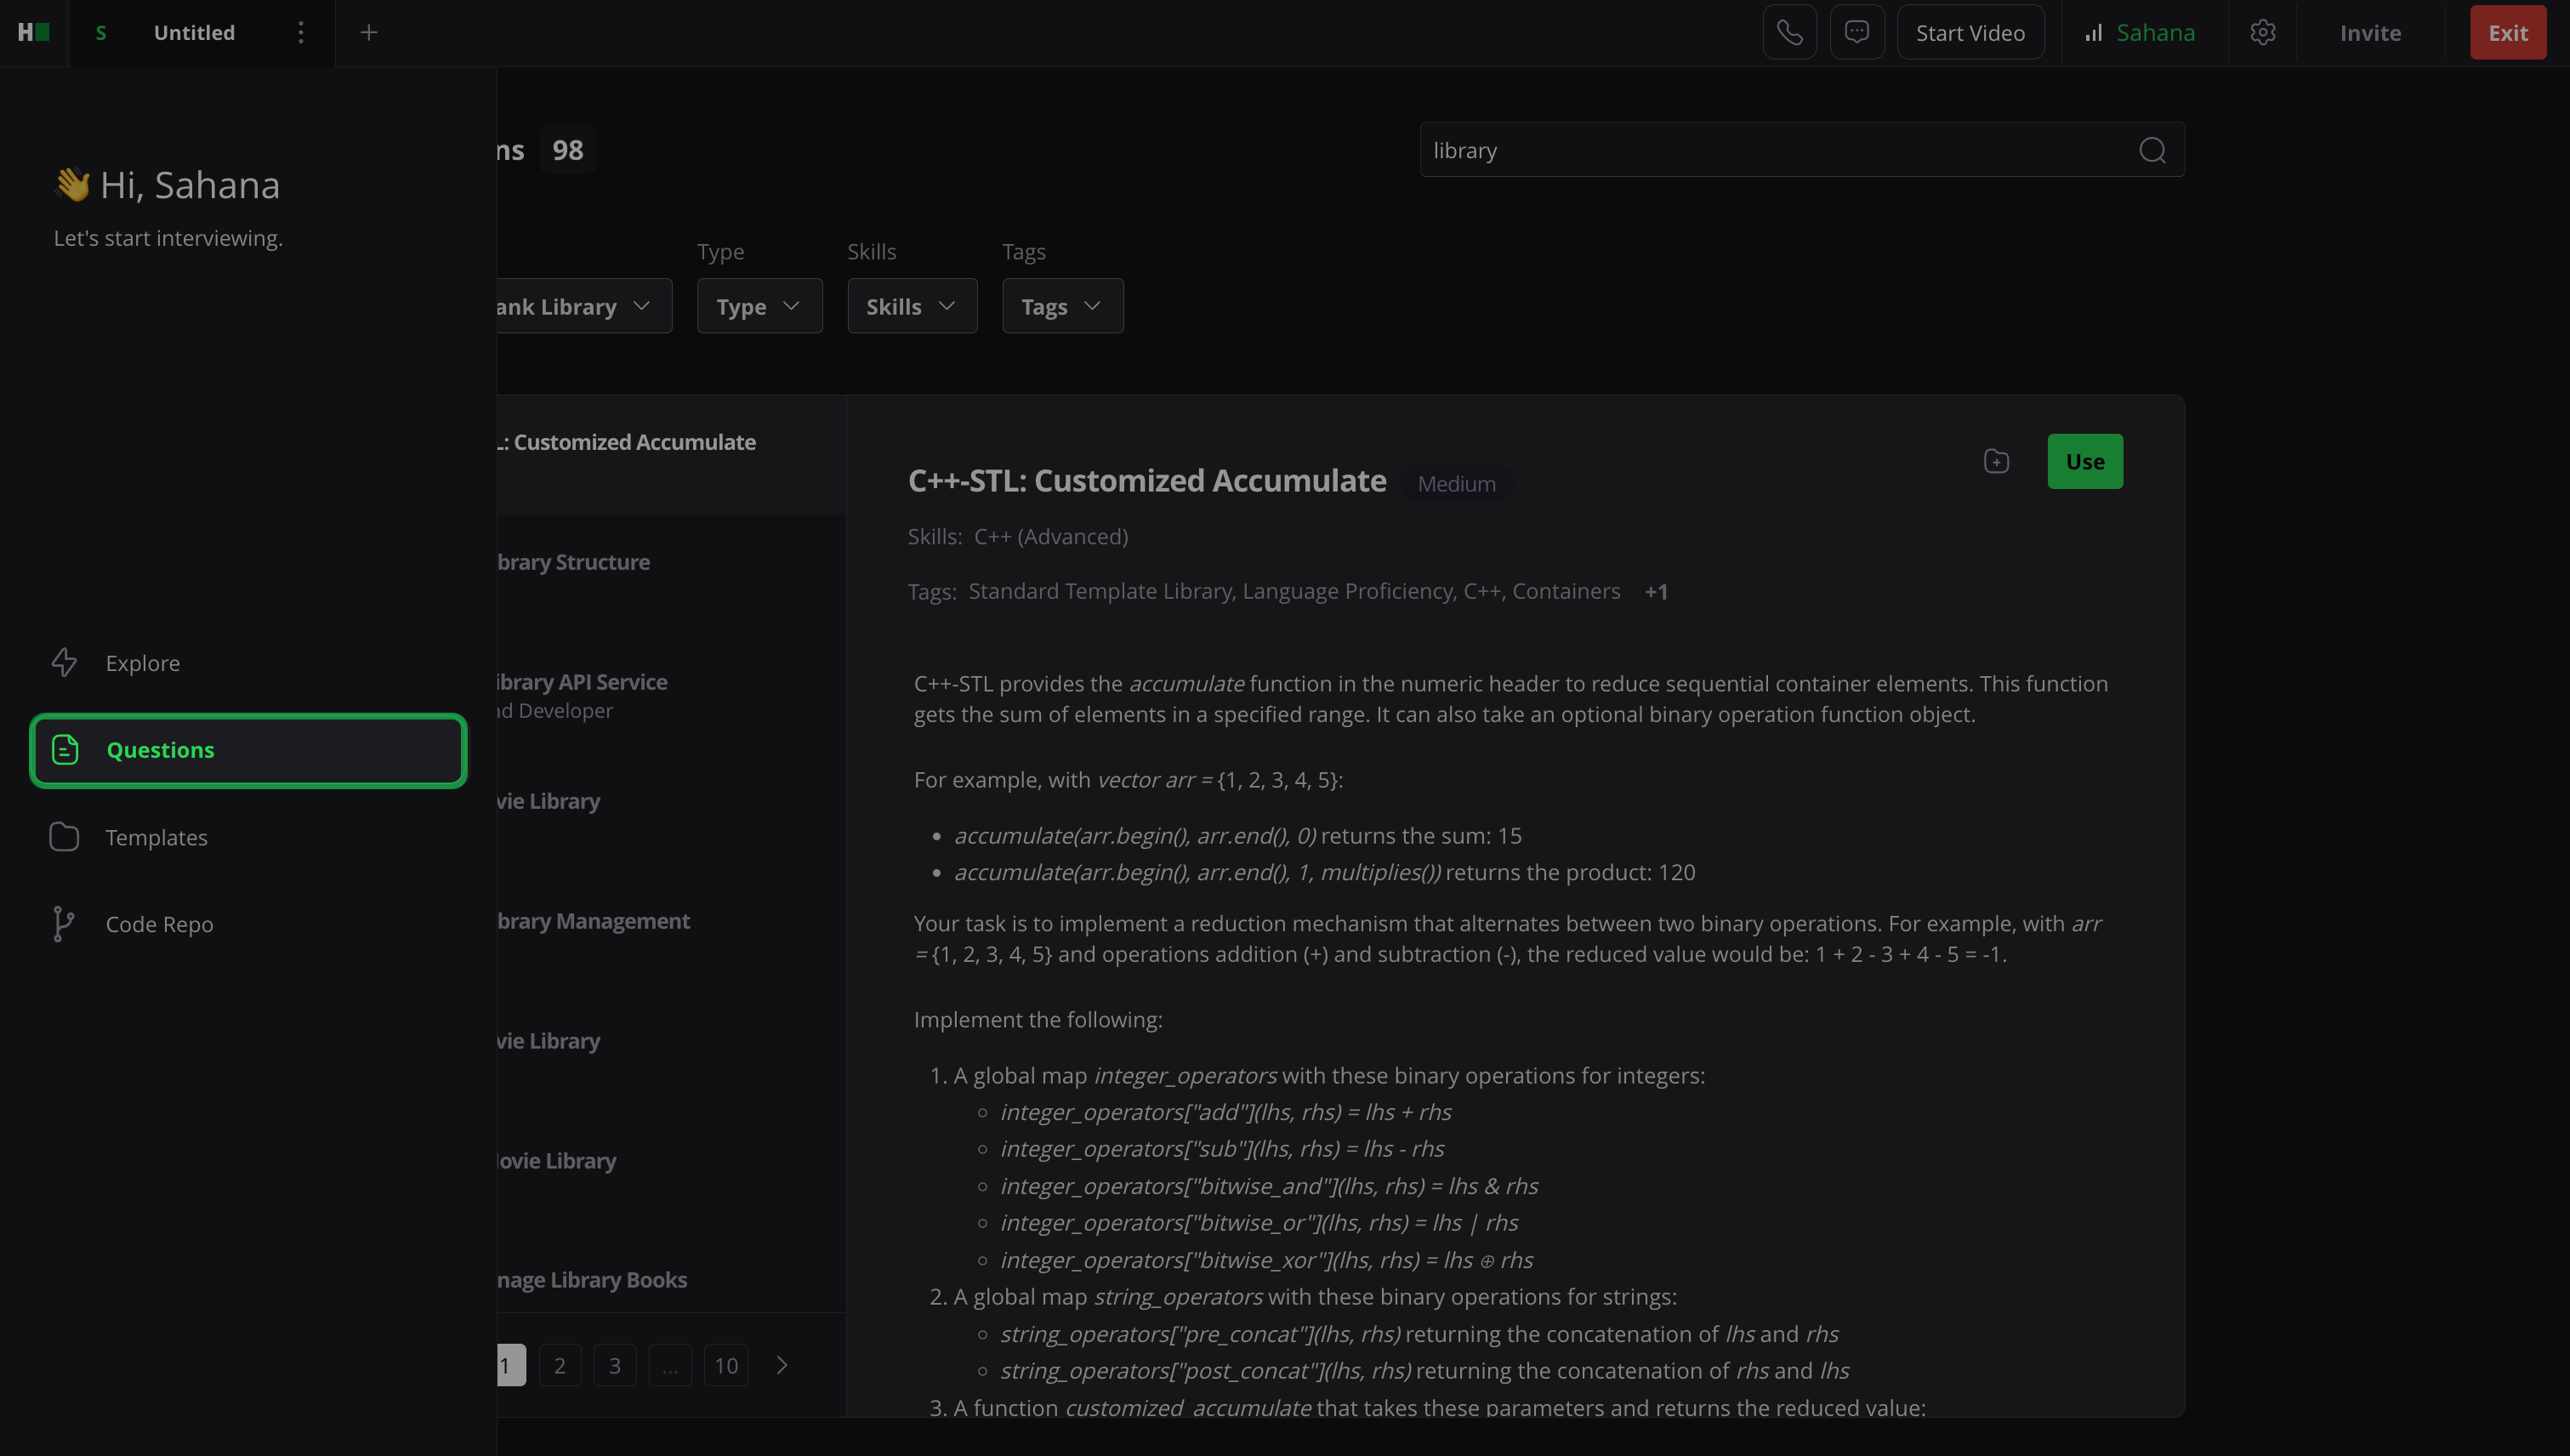The width and height of the screenshot is (2570, 1456).
Task: Expand the Skills dropdown filter
Action: 911,306
